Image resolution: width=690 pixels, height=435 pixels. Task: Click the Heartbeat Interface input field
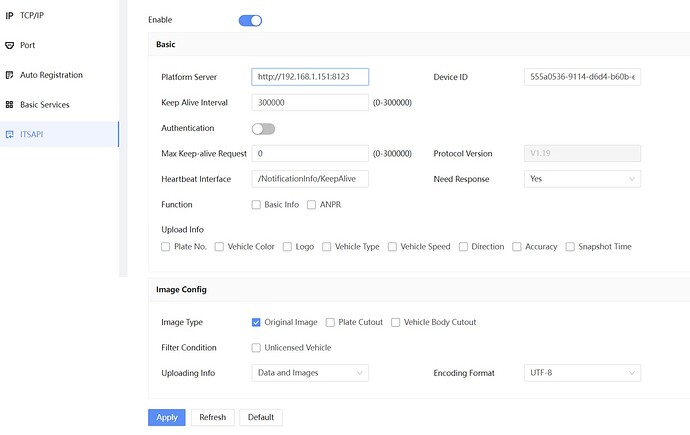point(310,179)
